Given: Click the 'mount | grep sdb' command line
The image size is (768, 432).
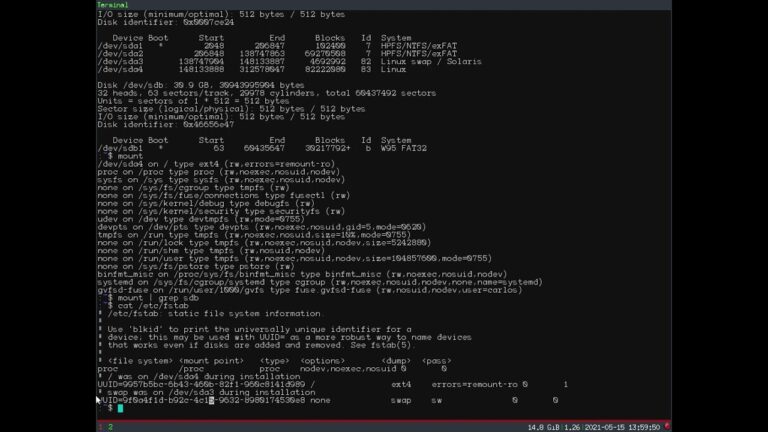Looking at the screenshot, I should tap(150, 298).
